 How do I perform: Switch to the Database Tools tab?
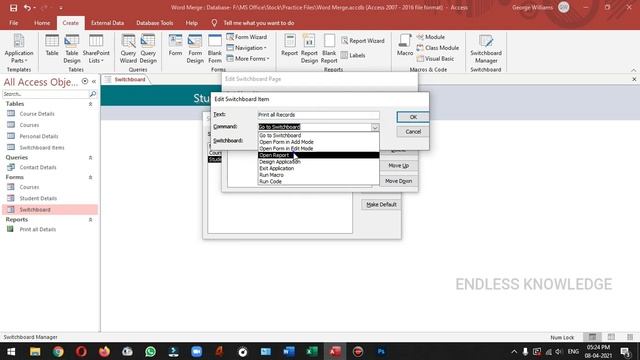pyautogui.click(x=155, y=23)
